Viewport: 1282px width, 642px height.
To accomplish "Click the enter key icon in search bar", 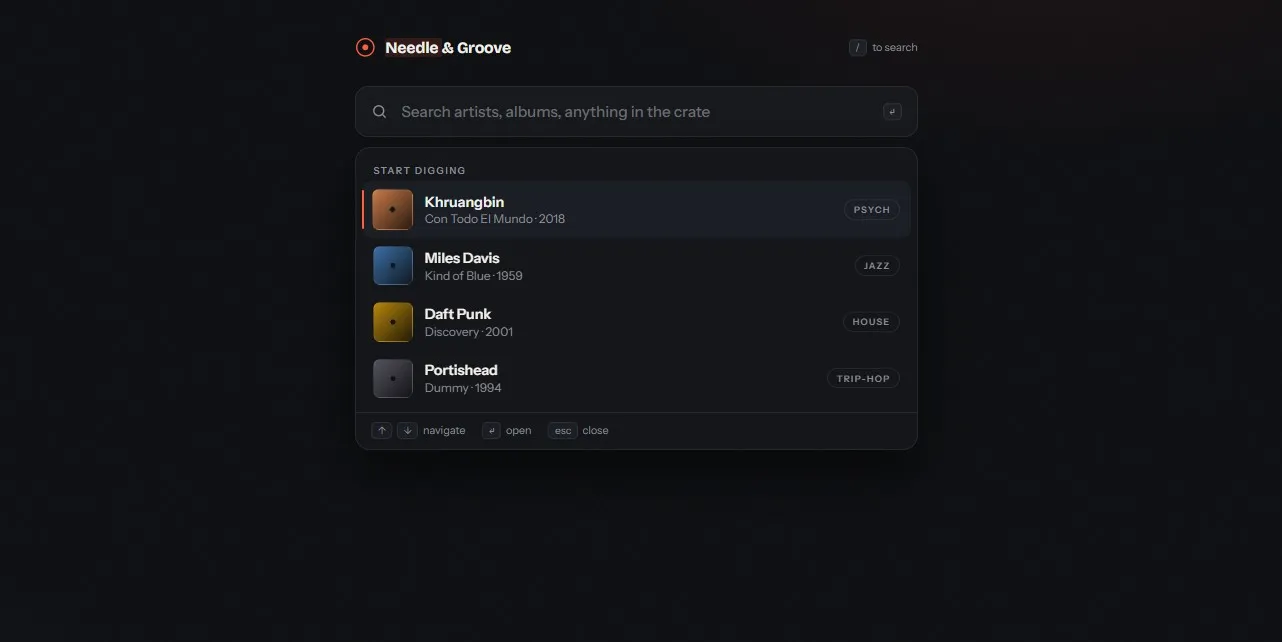I will (892, 111).
